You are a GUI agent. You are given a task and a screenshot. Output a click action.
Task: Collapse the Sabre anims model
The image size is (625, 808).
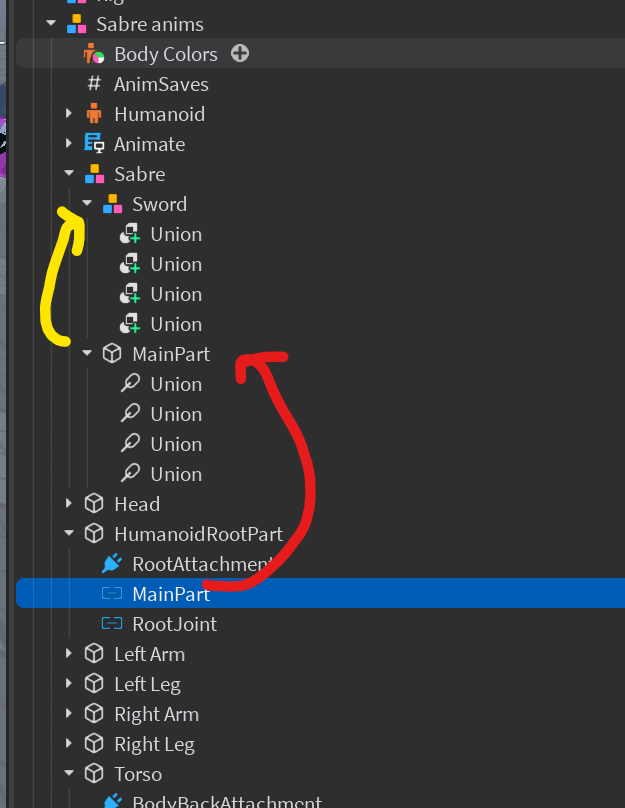[x=50, y=23]
